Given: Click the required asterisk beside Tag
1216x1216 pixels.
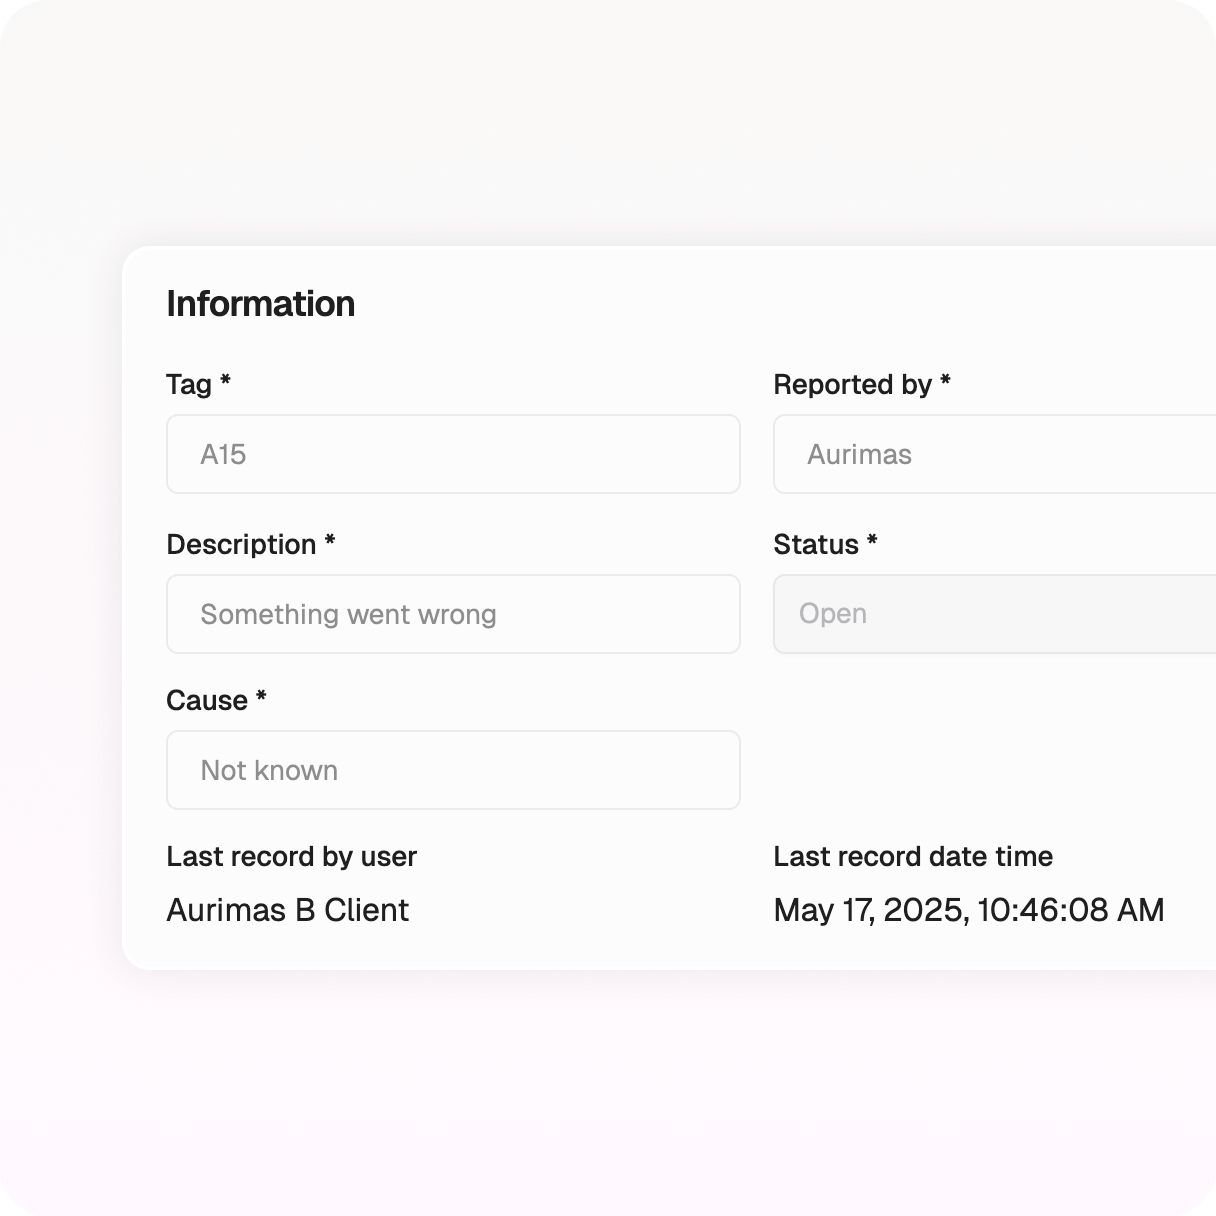Looking at the screenshot, I should [x=226, y=381].
